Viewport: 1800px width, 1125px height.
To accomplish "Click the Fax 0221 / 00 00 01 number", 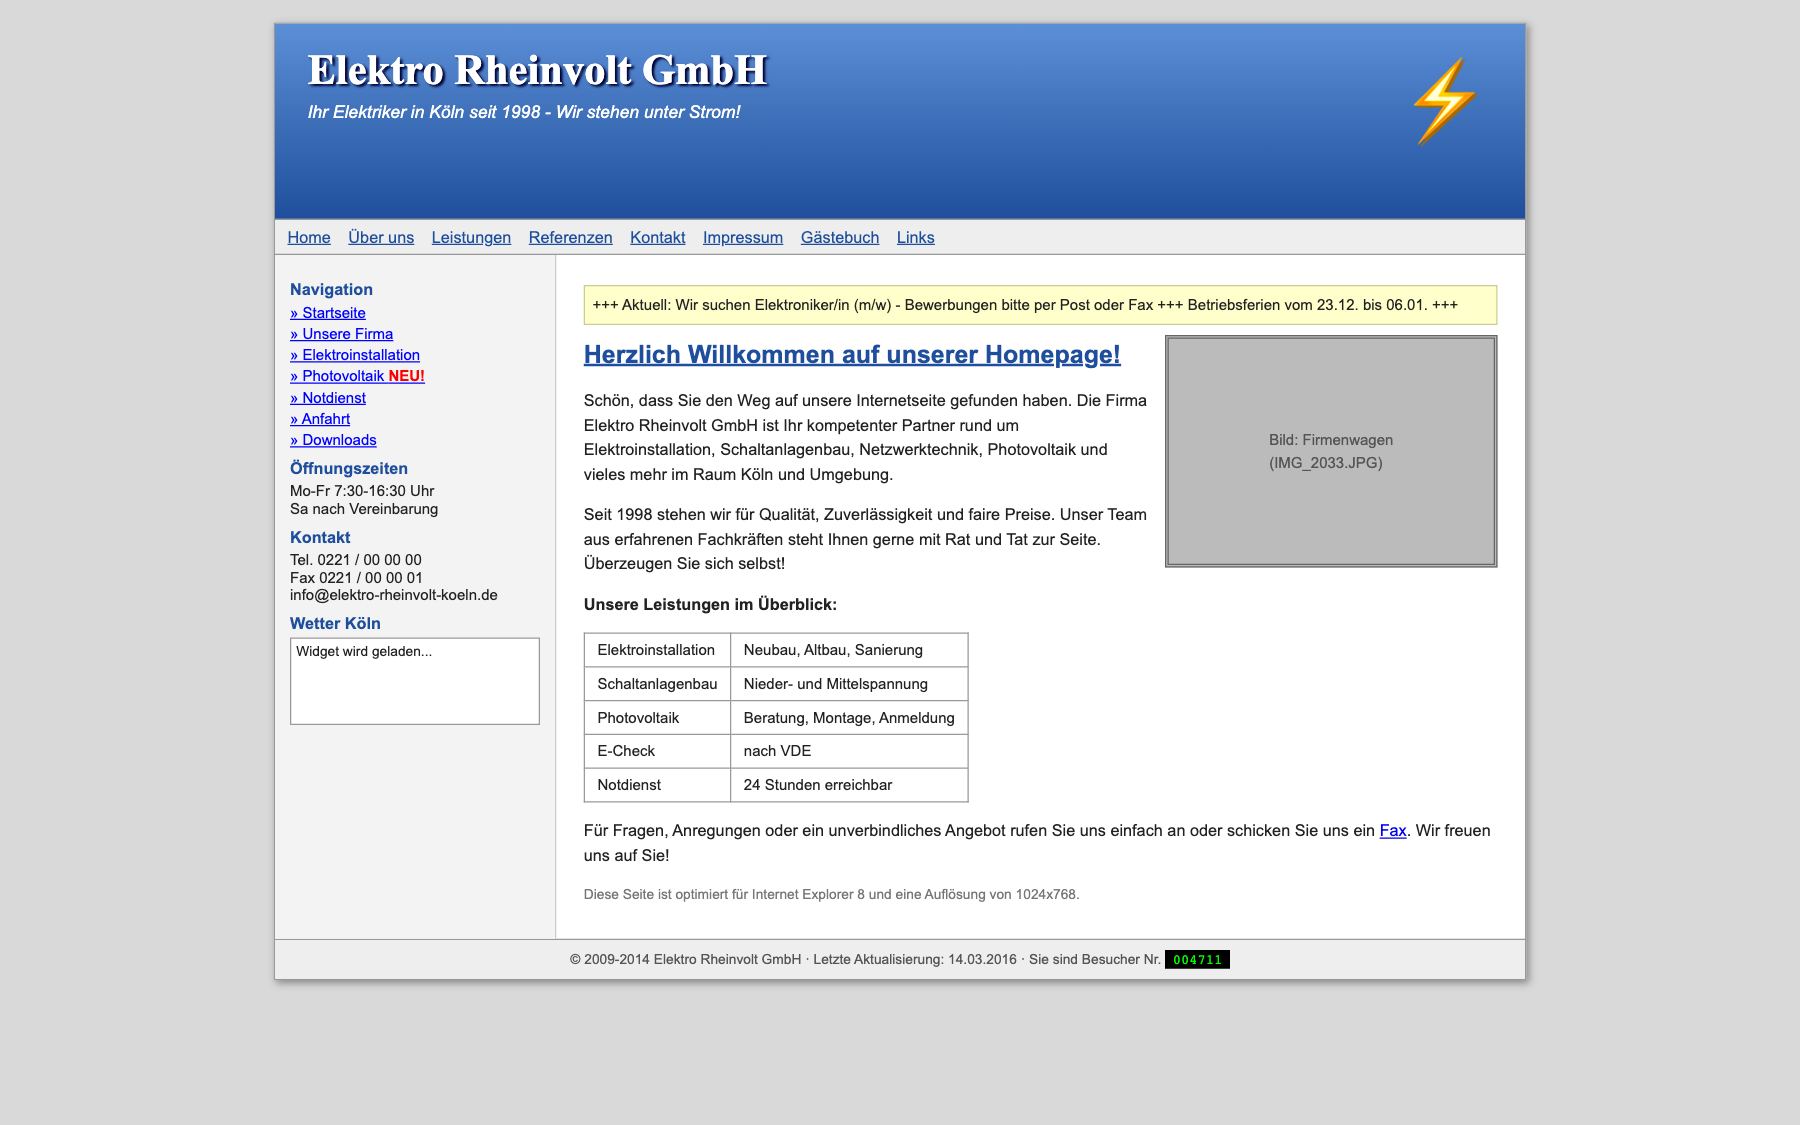I will tap(356, 578).
